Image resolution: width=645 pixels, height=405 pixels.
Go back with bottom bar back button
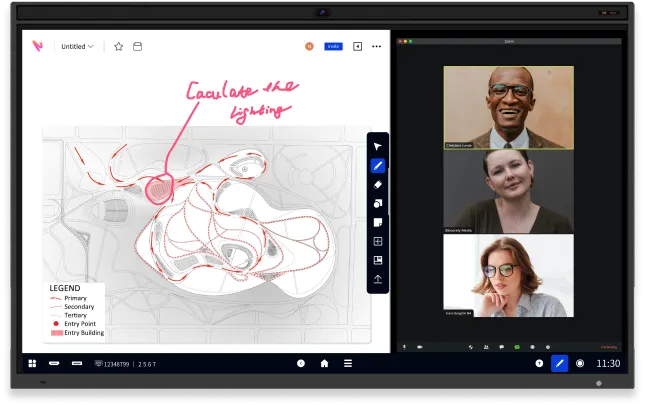(301, 363)
